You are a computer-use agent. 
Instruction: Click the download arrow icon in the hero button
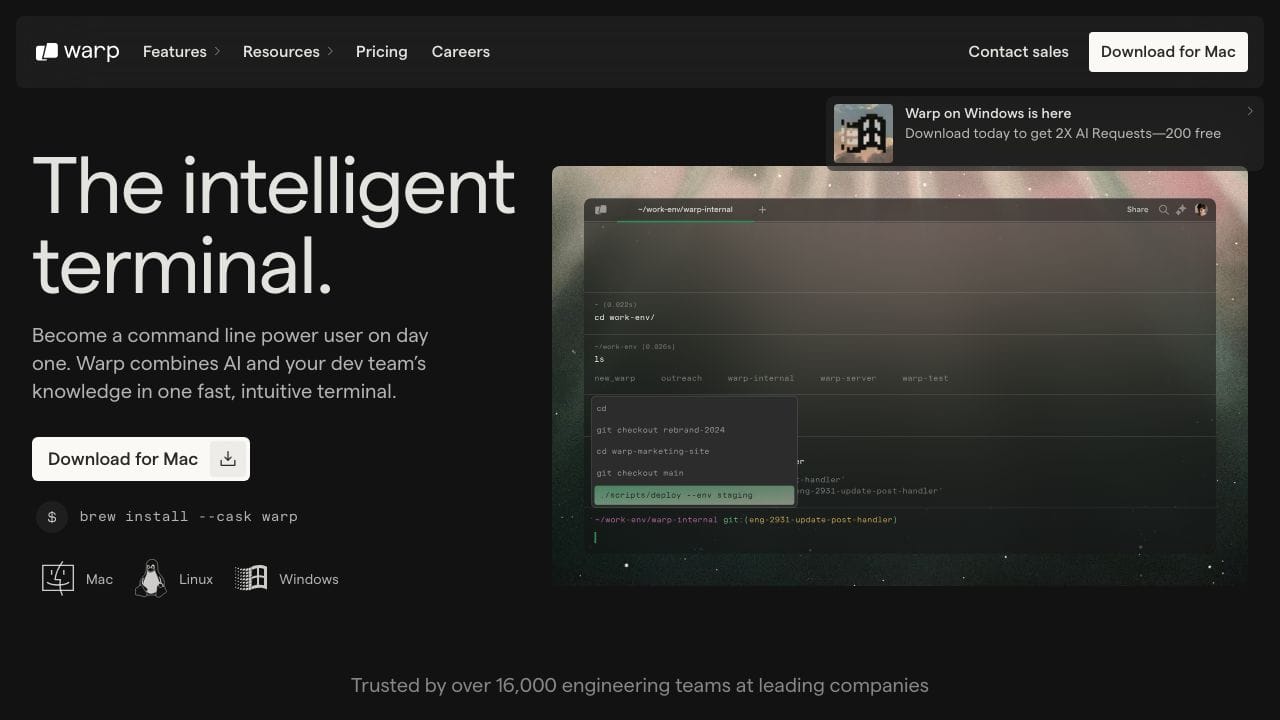[228, 459]
